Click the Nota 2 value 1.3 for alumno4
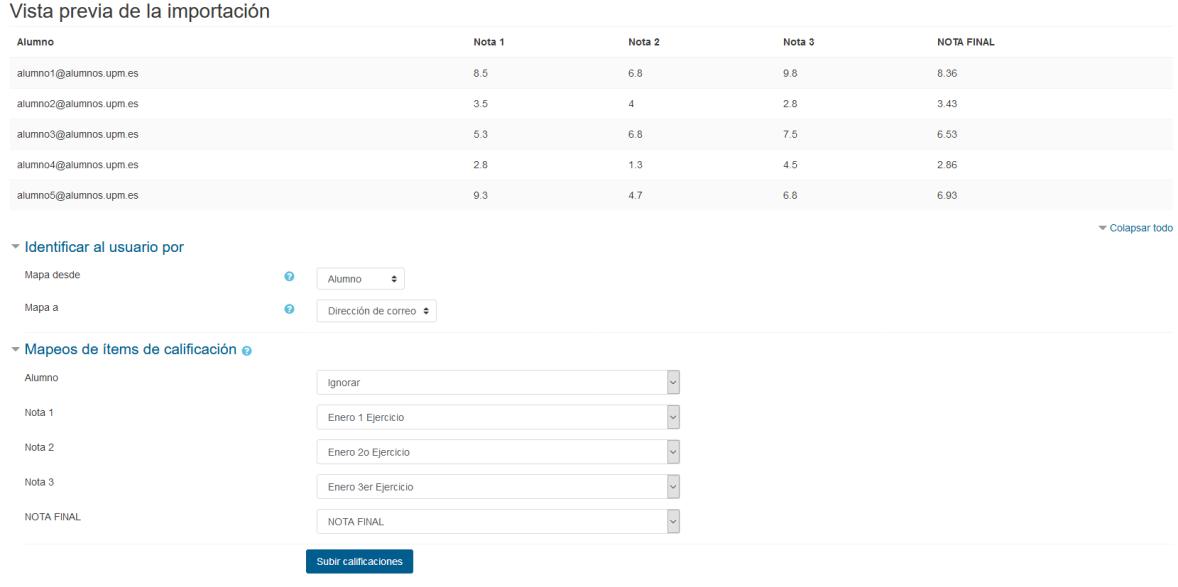1178x587 pixels. tap(636, 165)
